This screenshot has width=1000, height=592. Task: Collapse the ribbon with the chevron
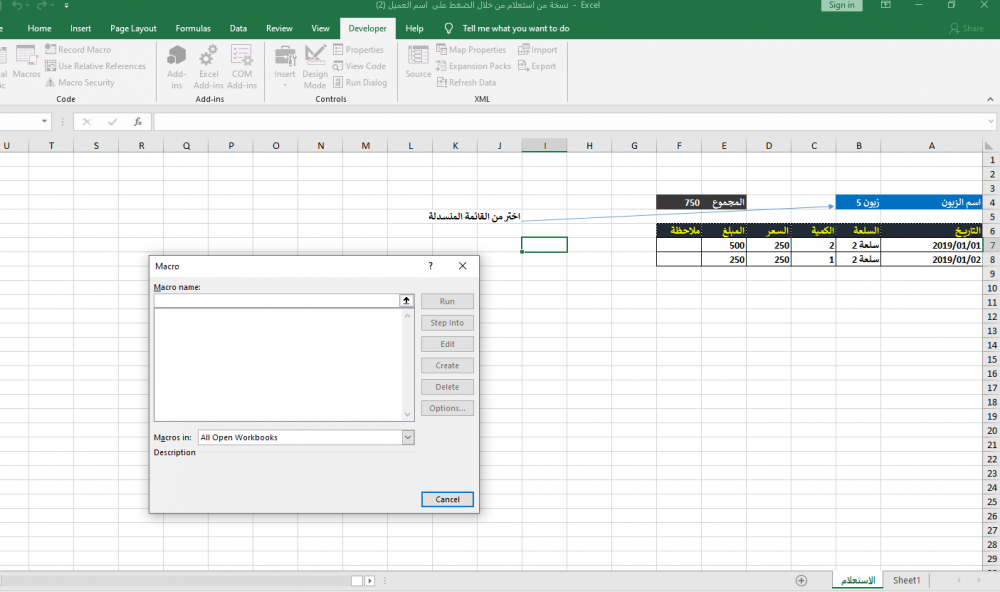click(990, 99)
